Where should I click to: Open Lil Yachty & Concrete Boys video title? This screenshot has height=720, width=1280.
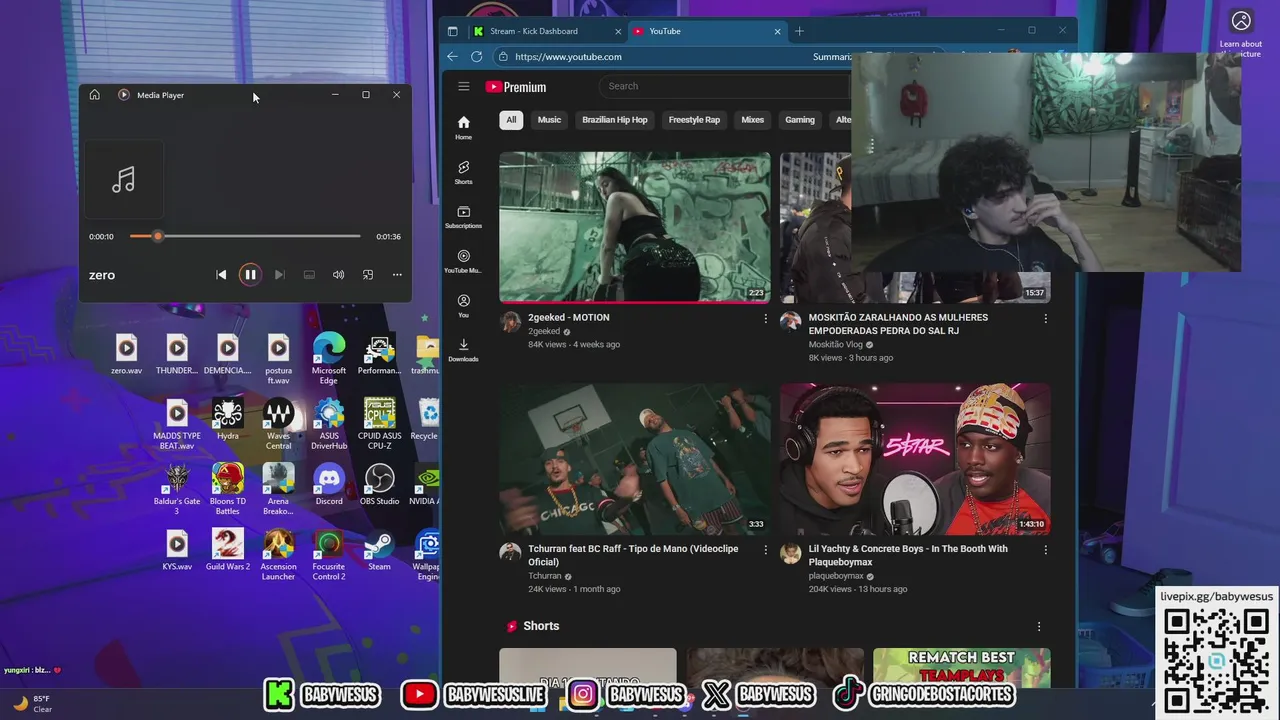pyautogui.click(x=908, y=555)
